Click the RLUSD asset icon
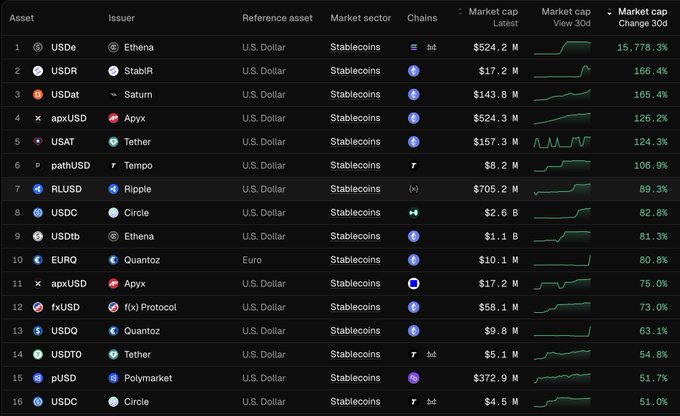 click(x=38, y=189)
